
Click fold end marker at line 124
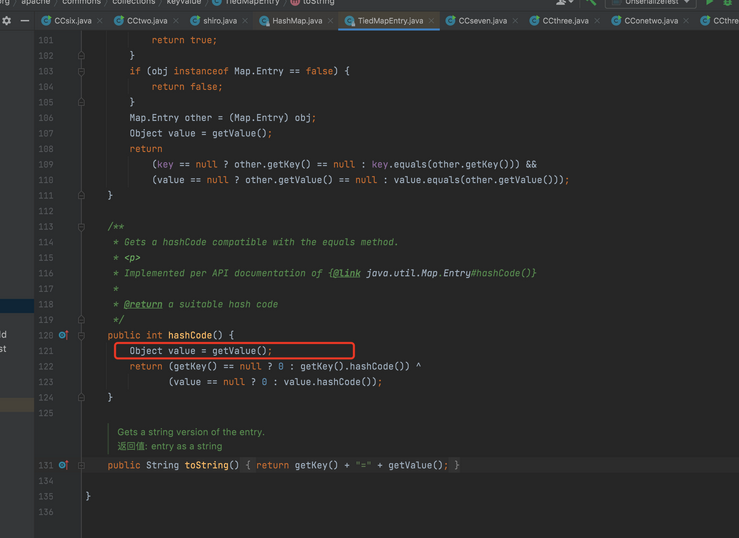point(81,397)
